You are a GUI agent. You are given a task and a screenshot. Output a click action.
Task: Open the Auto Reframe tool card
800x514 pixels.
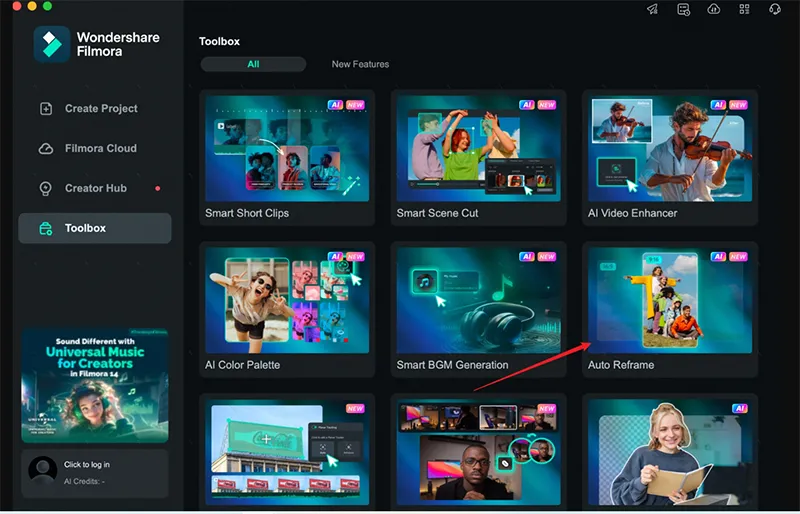[x=670, y=310]
